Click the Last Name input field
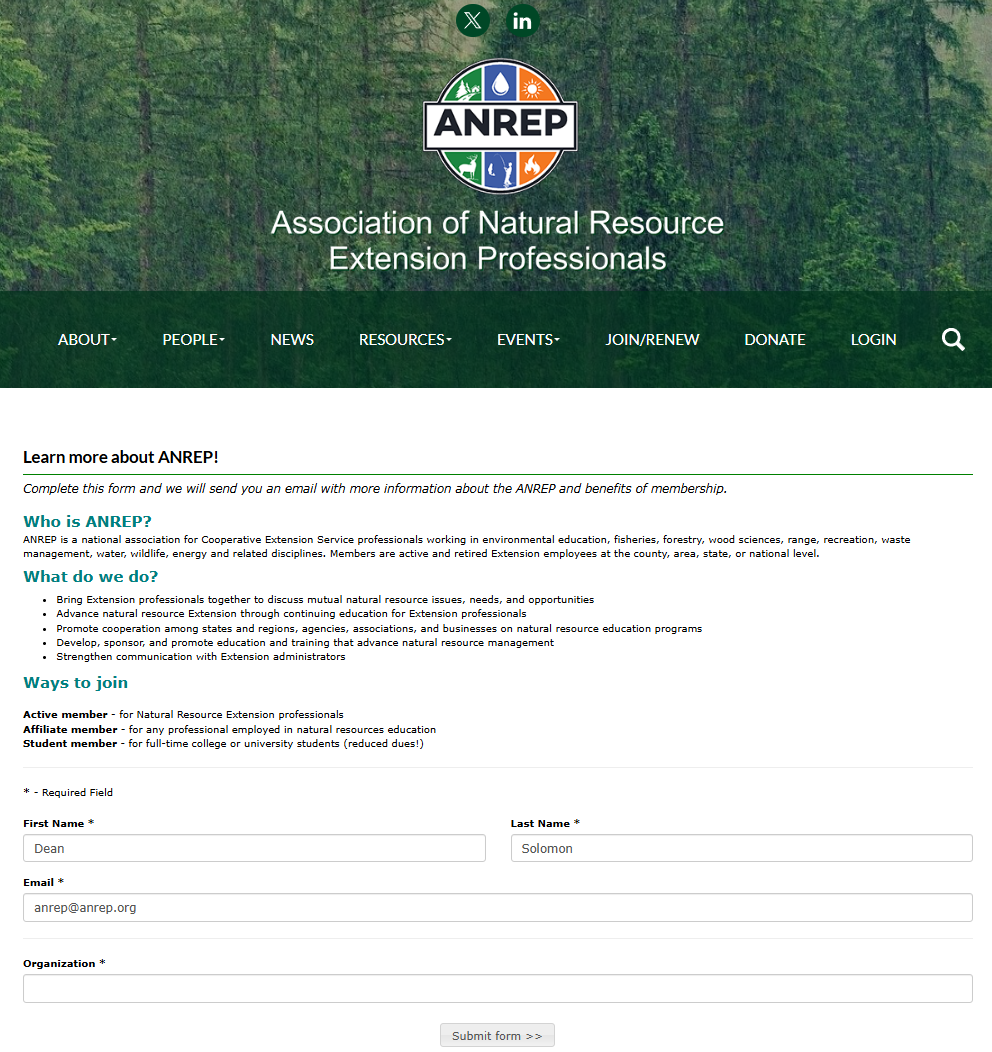Image resolution: width=992 pixels, height=1052 pixels. coord(742,848)
